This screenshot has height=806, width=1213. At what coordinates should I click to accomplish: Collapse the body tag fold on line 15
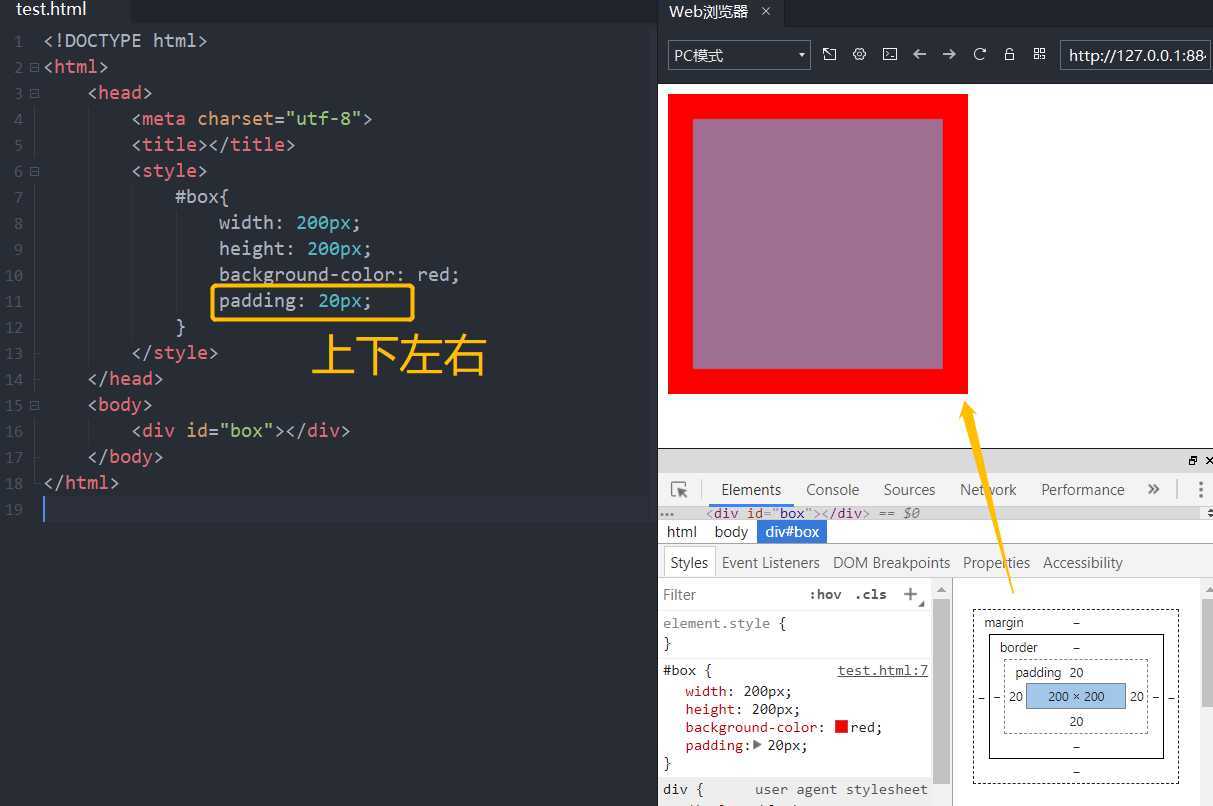[x=34, y=405]
